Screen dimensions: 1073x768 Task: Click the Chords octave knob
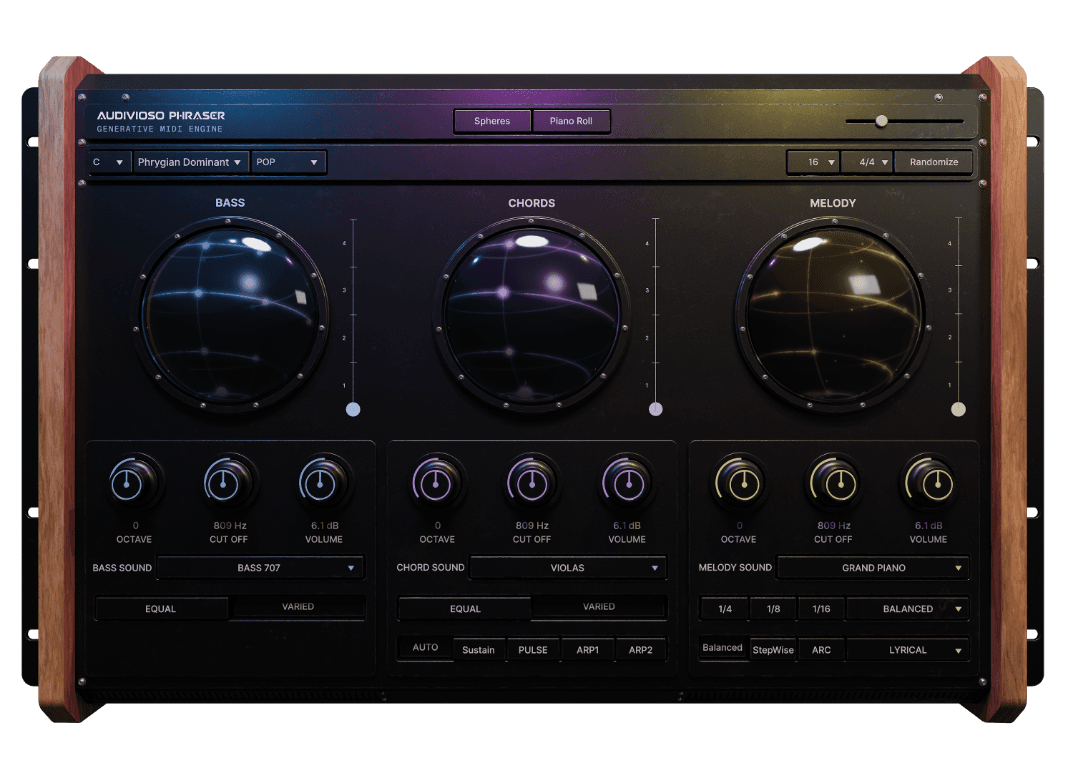point(435,483)
